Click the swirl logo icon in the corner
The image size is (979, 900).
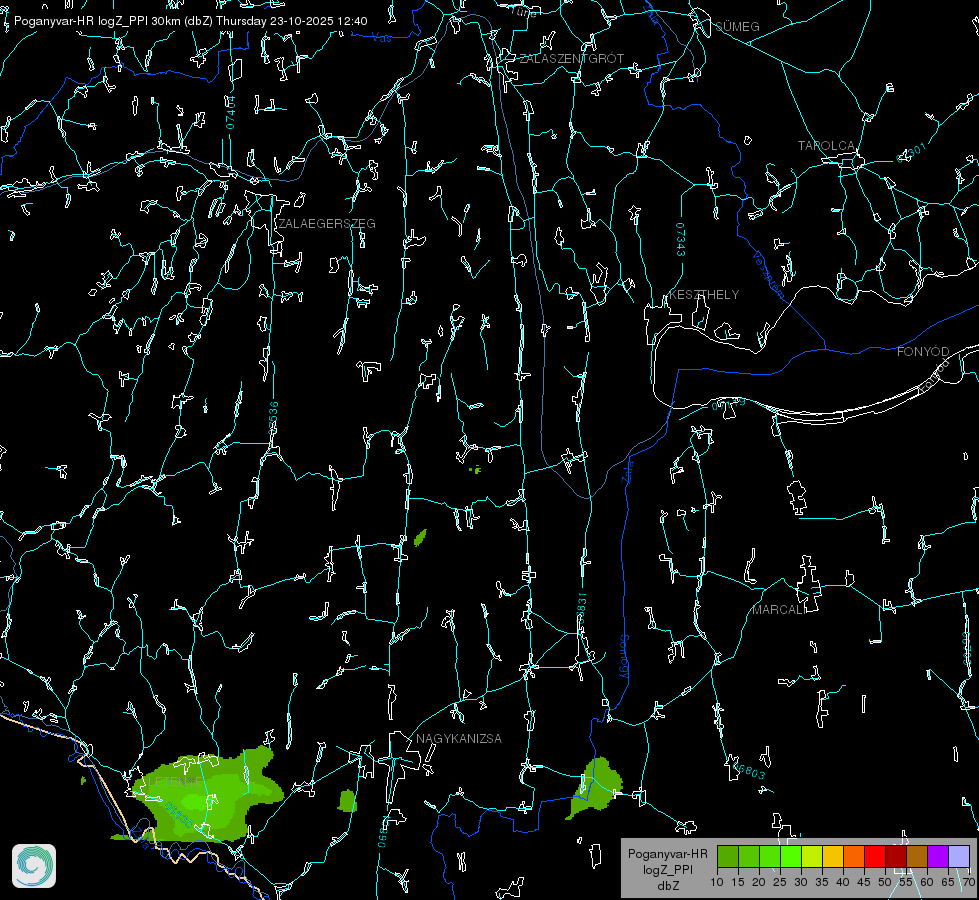tap(34, 866)
